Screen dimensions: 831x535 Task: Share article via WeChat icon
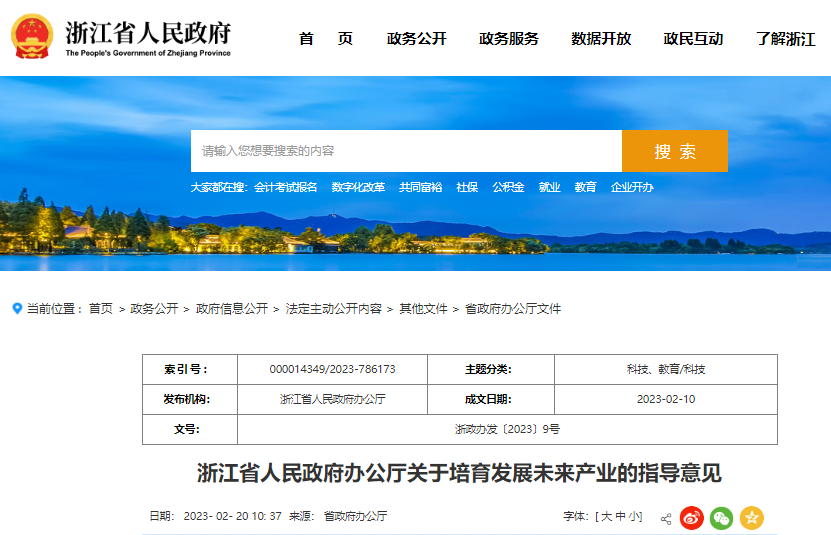[722, 518]
